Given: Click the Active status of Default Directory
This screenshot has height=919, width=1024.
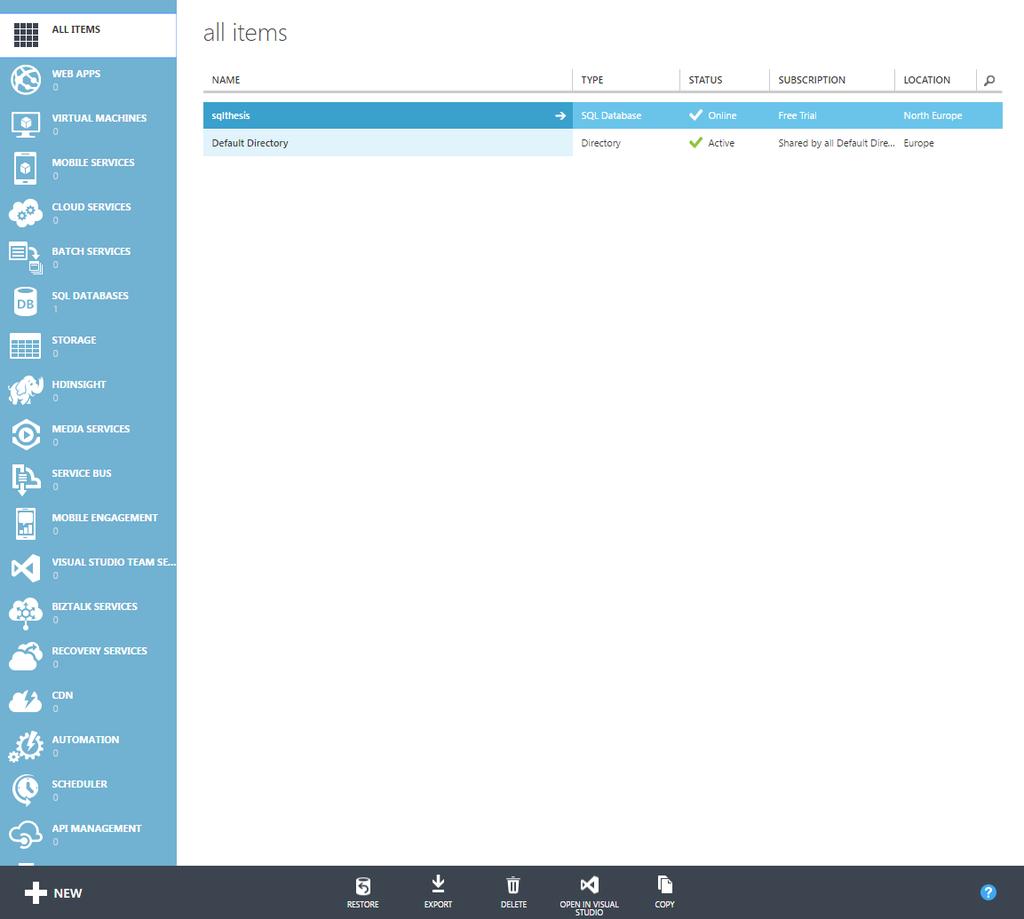Looking at the screenshot, I should click(x=711, y=143).
